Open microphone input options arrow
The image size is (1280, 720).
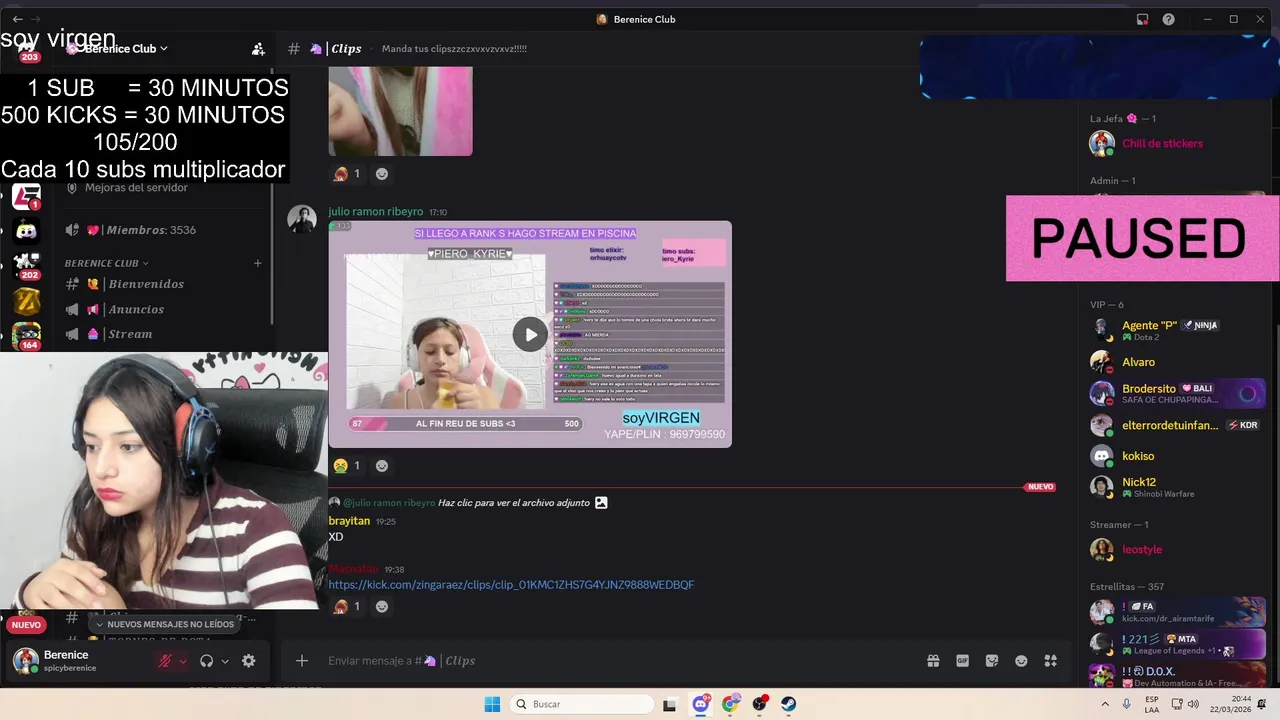[183, 661]
